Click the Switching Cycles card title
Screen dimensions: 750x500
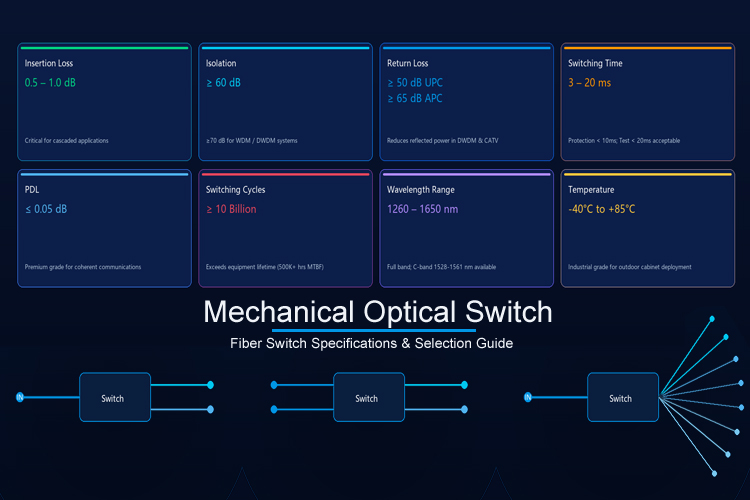pos(235,189)
